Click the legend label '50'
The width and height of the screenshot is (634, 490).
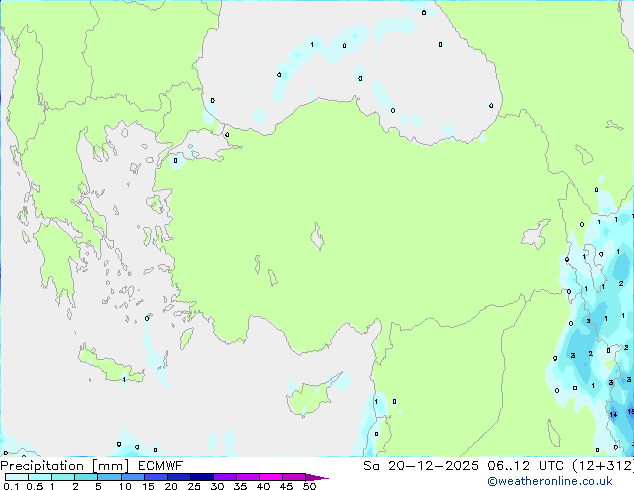309,486
